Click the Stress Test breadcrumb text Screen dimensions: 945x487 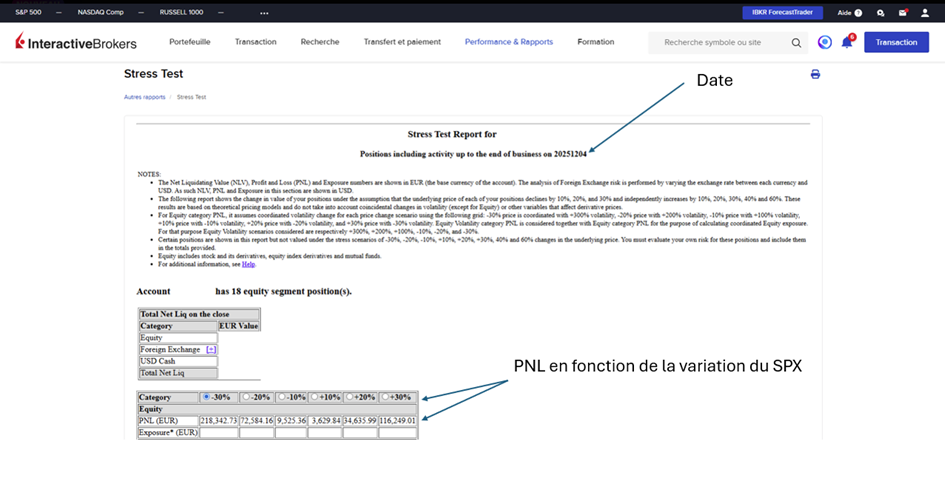coord(192,97)
